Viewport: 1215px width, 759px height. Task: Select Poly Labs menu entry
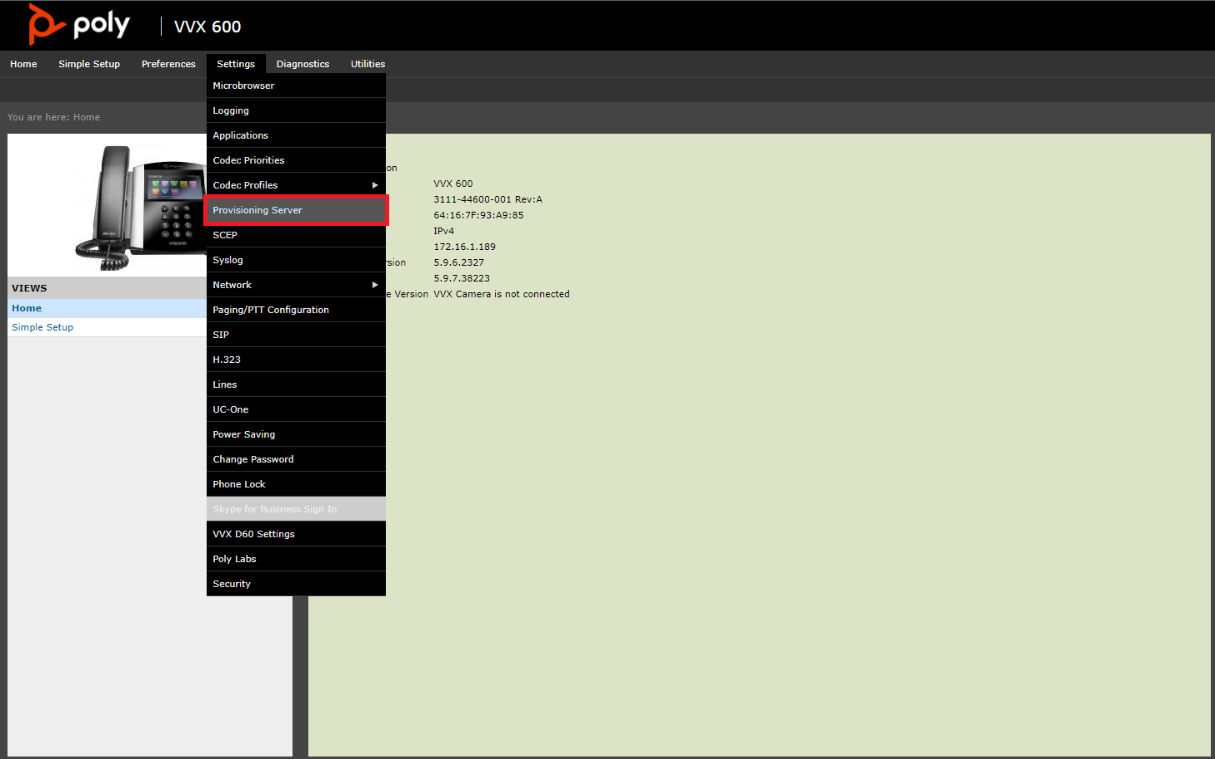tap(296, 559)
